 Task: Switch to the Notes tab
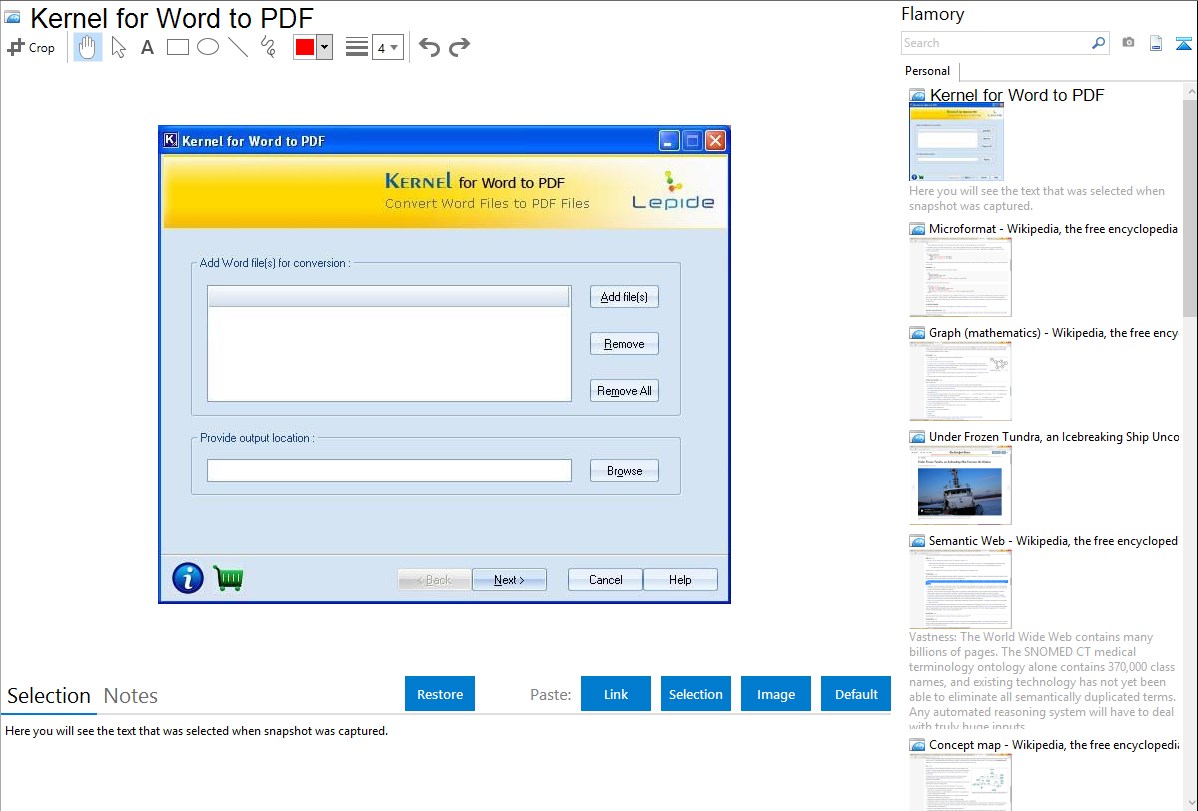(x=131, y=696)
